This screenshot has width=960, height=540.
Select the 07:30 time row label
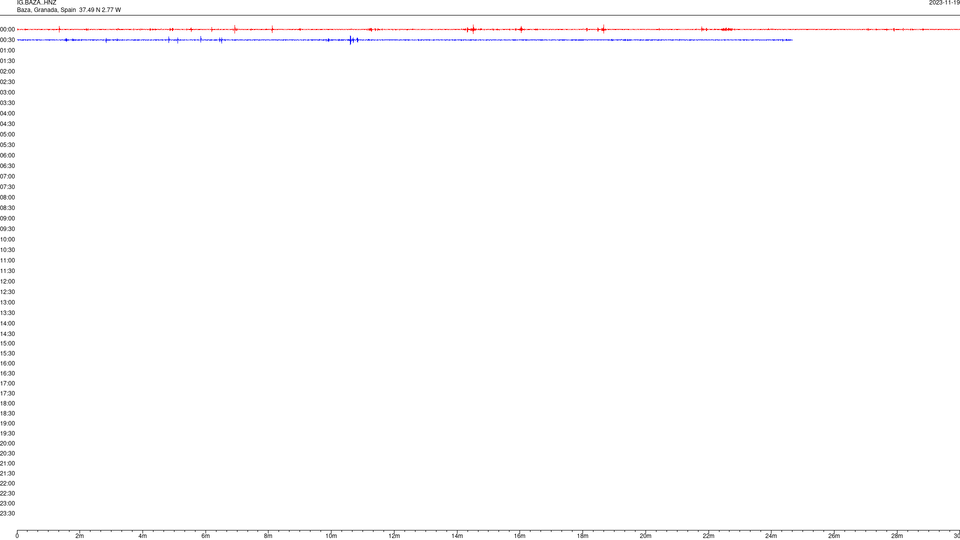click(7, 187)
